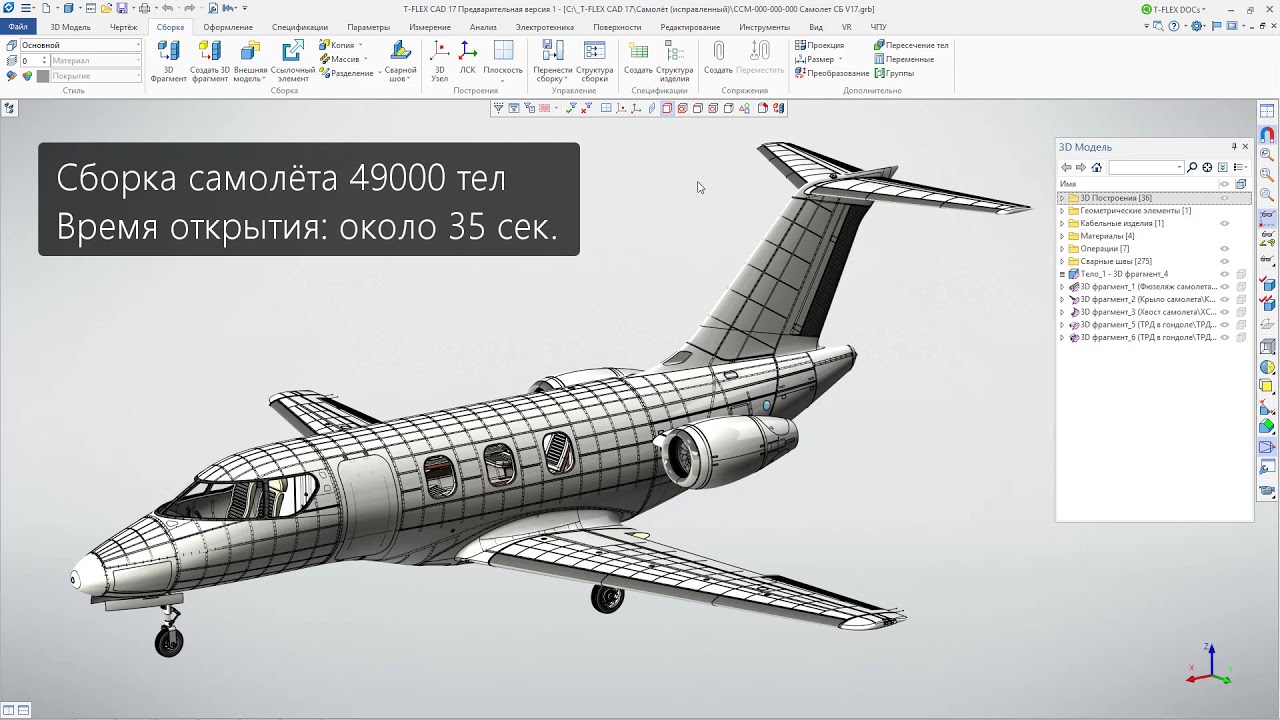Open Структура сборки
The width and height of the screenshot is (1280, 720).
click(x=595, y=60)
